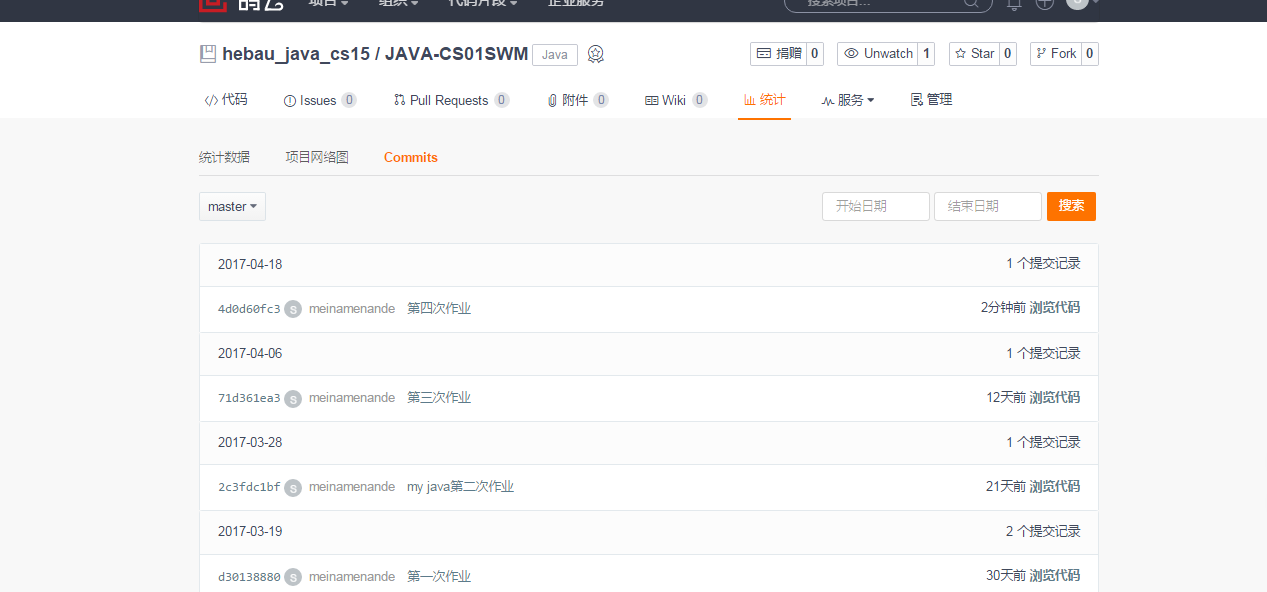Switch to the 项目网络图 sub-tab
The height and width of the screenshot is (592, 1267).
[x=317, y=157]
